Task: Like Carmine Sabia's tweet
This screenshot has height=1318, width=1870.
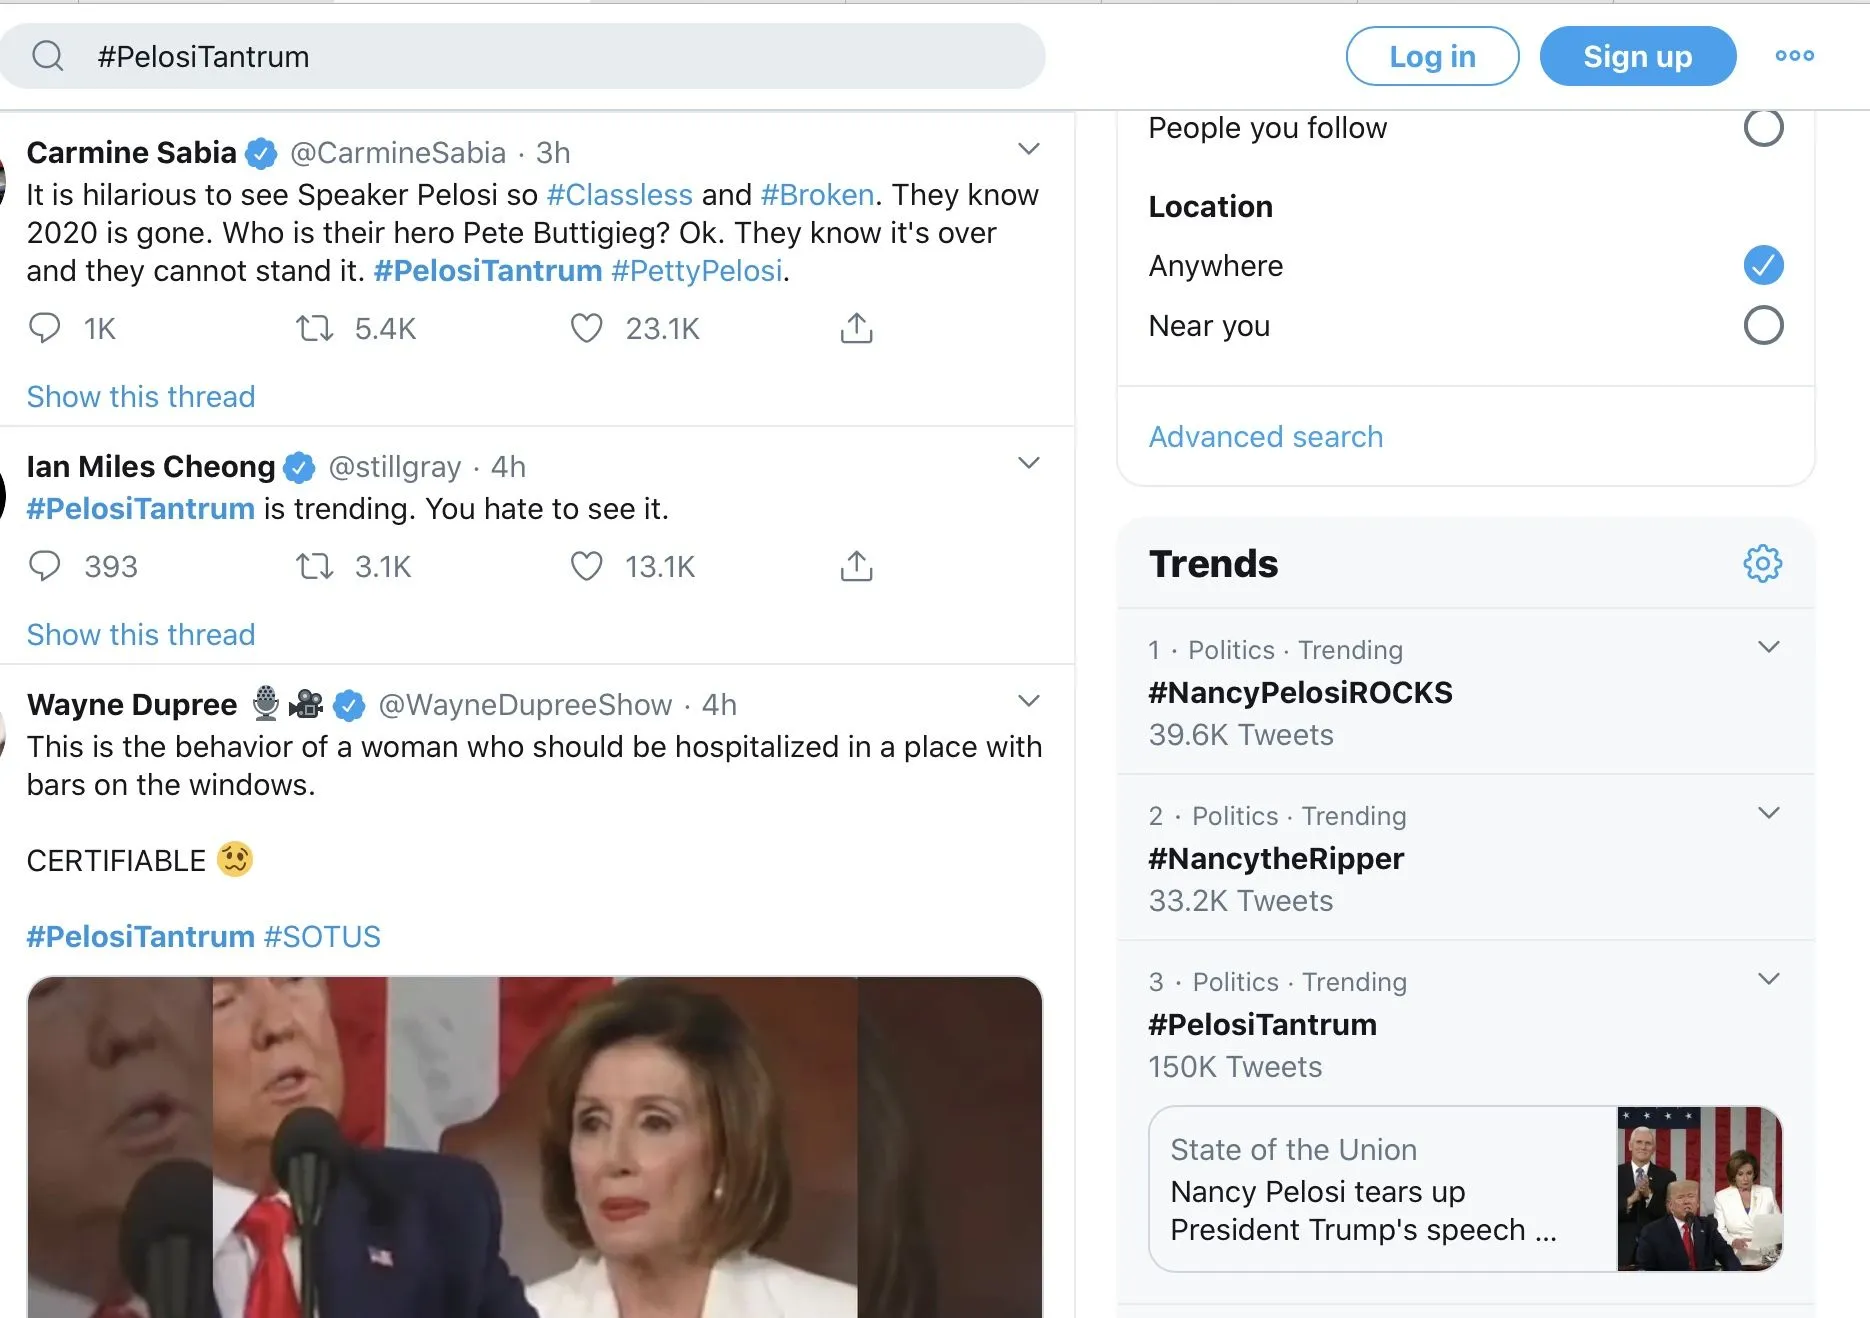Action: tap(587, 328)
